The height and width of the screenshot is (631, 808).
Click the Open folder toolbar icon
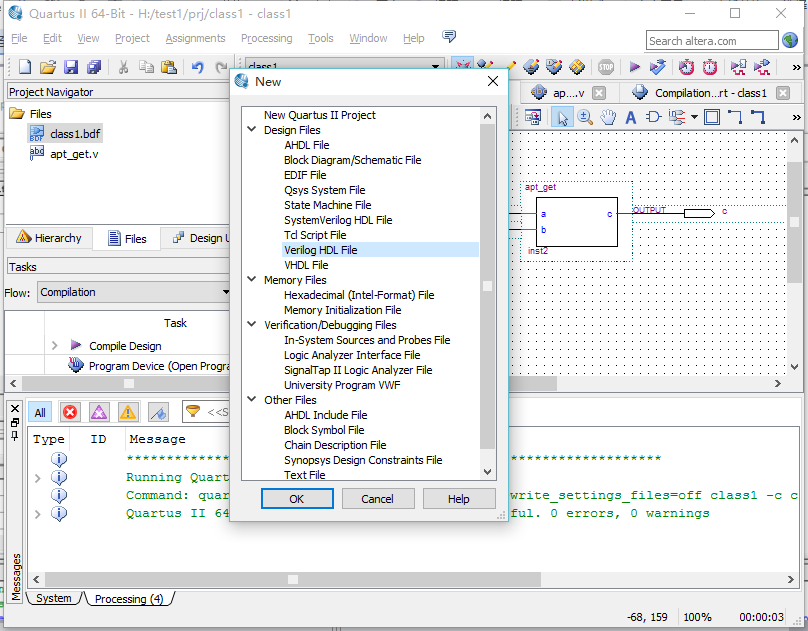point(48,67)
